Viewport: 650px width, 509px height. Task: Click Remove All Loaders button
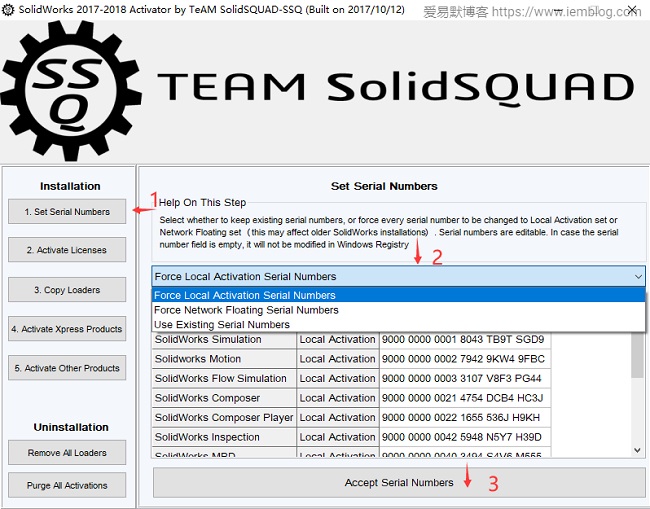pos(67,453)
